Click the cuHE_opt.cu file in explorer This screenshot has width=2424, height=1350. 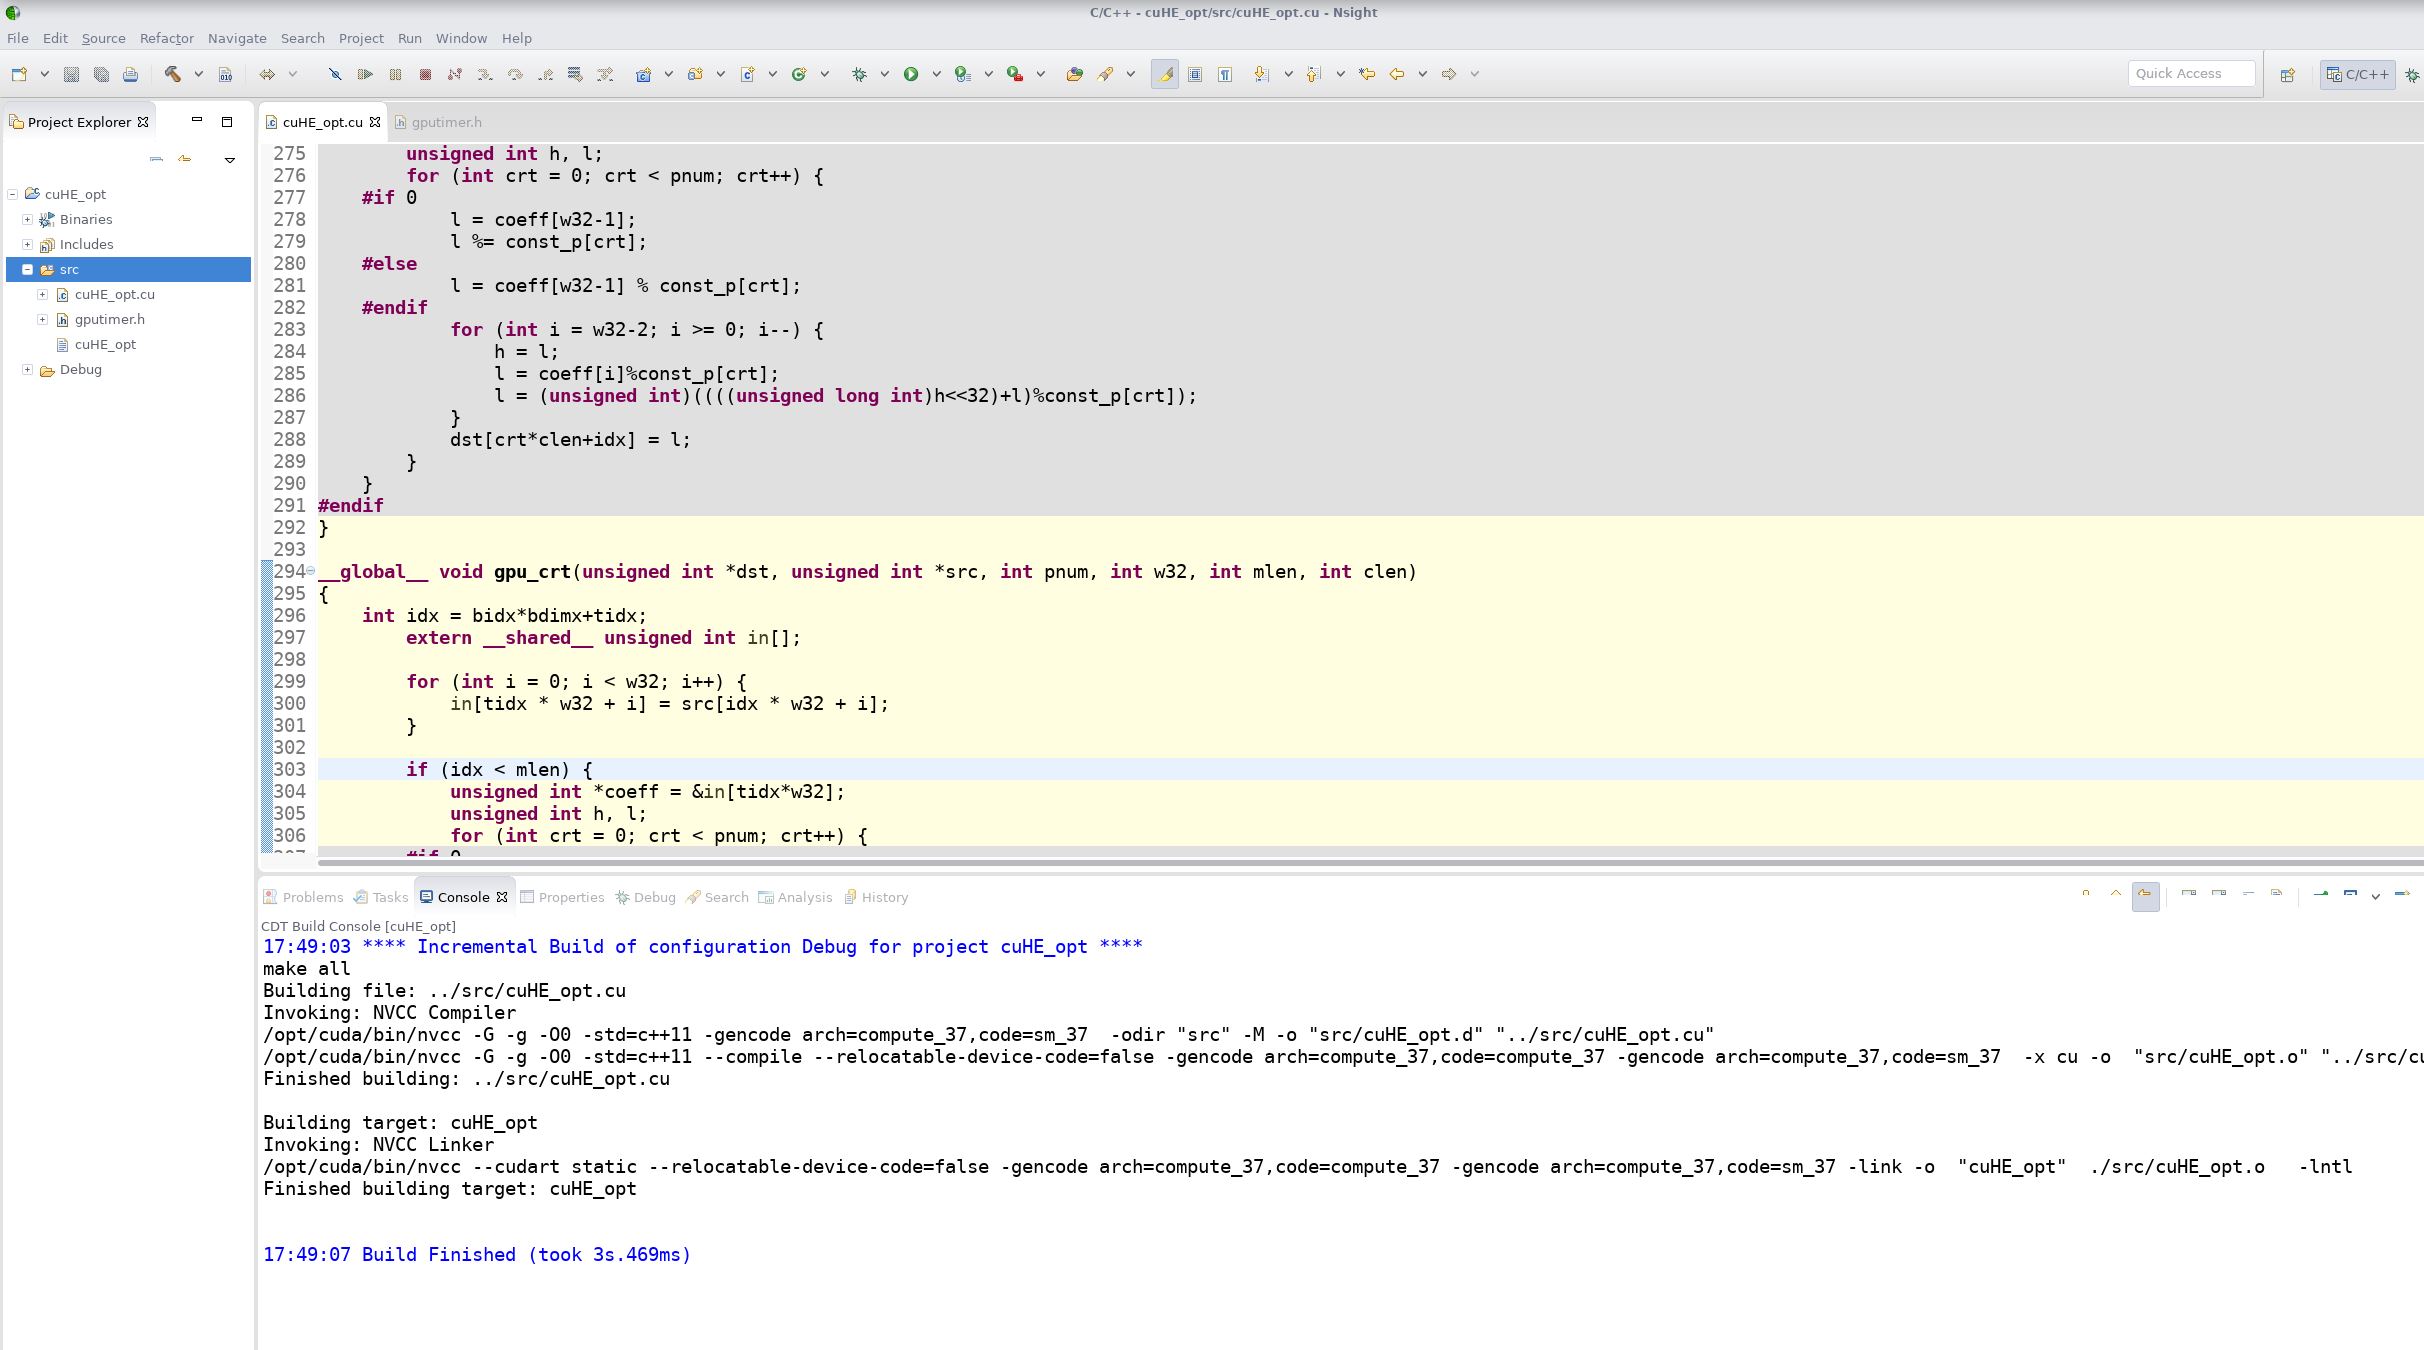tap(113, 293)
